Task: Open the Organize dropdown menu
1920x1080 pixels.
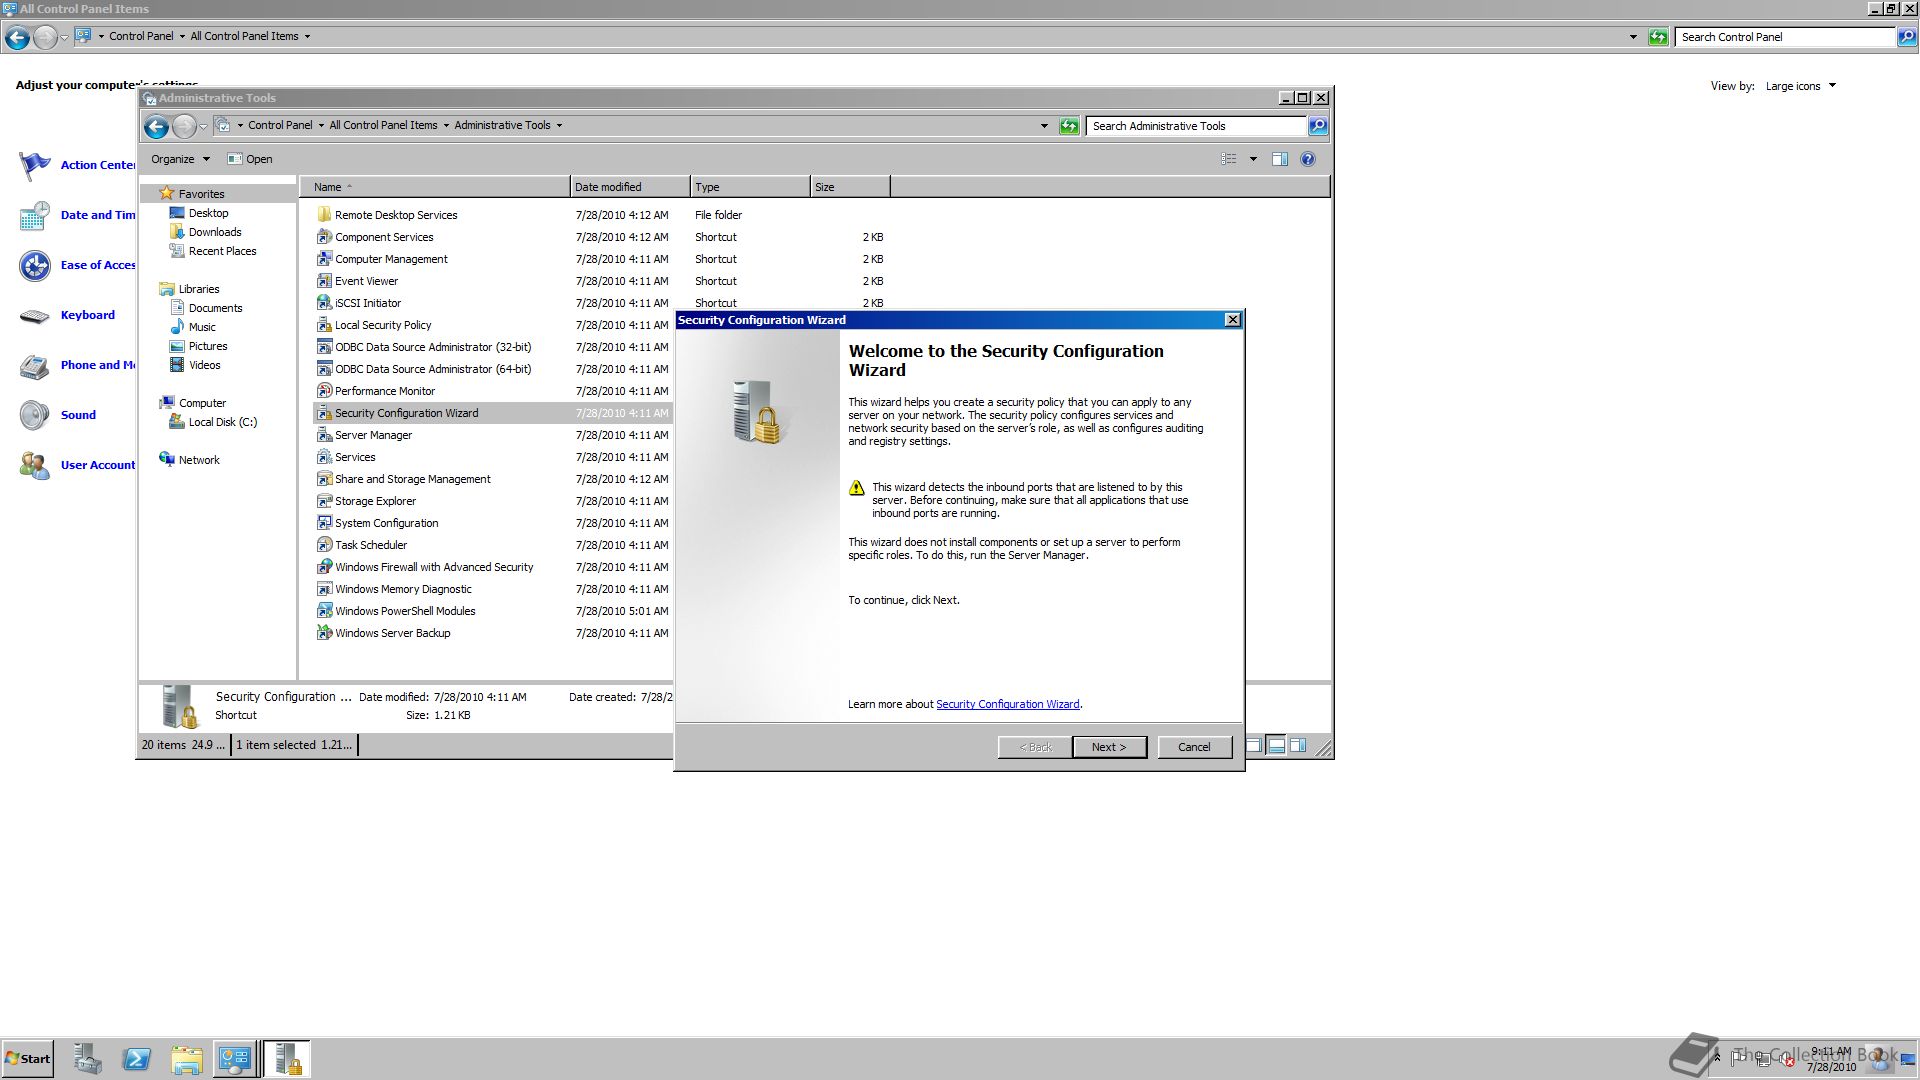Action: (180, 159)
